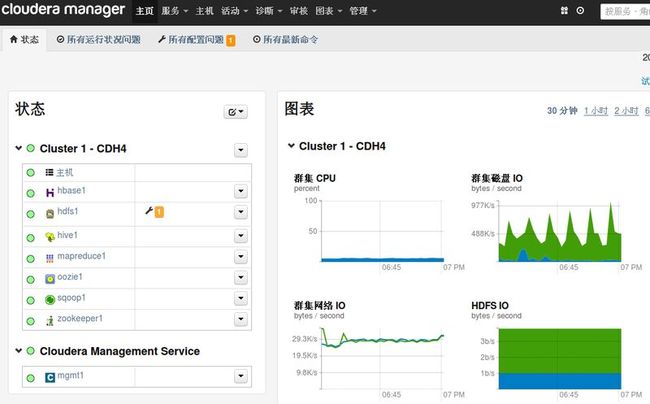The height and width of the screenshot is (404, 650).
Task: Click the cloudera manager logo
Action: pyautogui.click(x=63, y=10)
